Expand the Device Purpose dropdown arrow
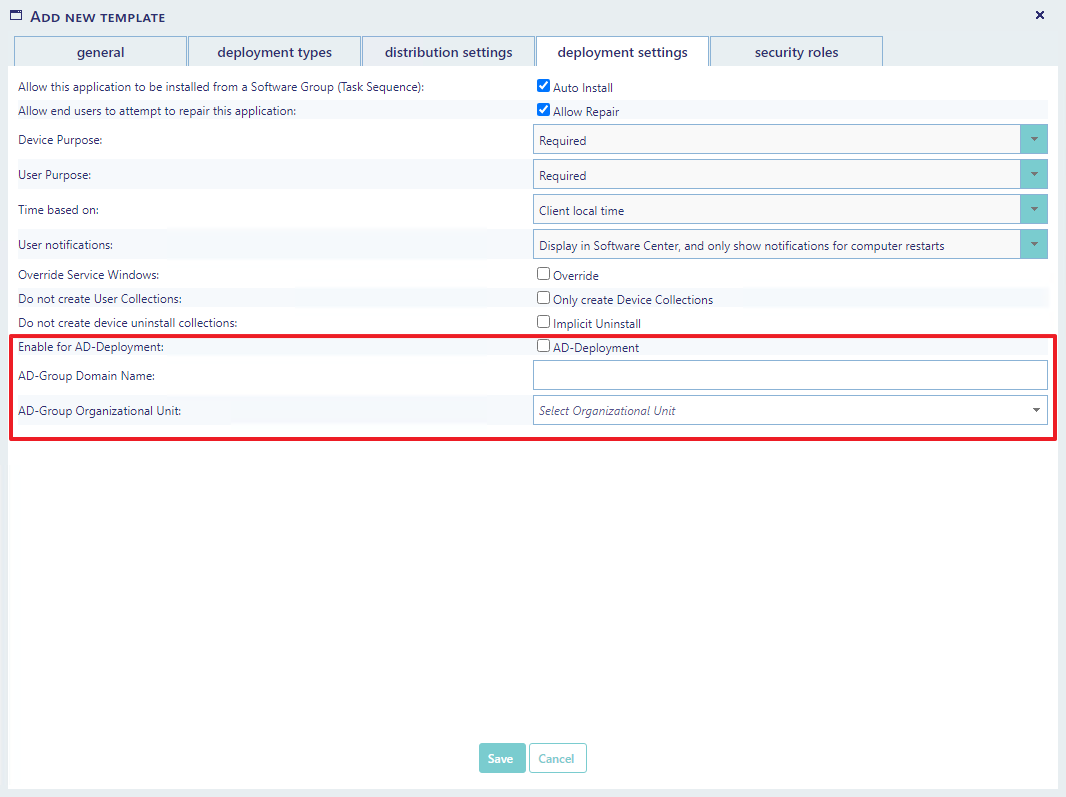 [x=1033, y=140]
